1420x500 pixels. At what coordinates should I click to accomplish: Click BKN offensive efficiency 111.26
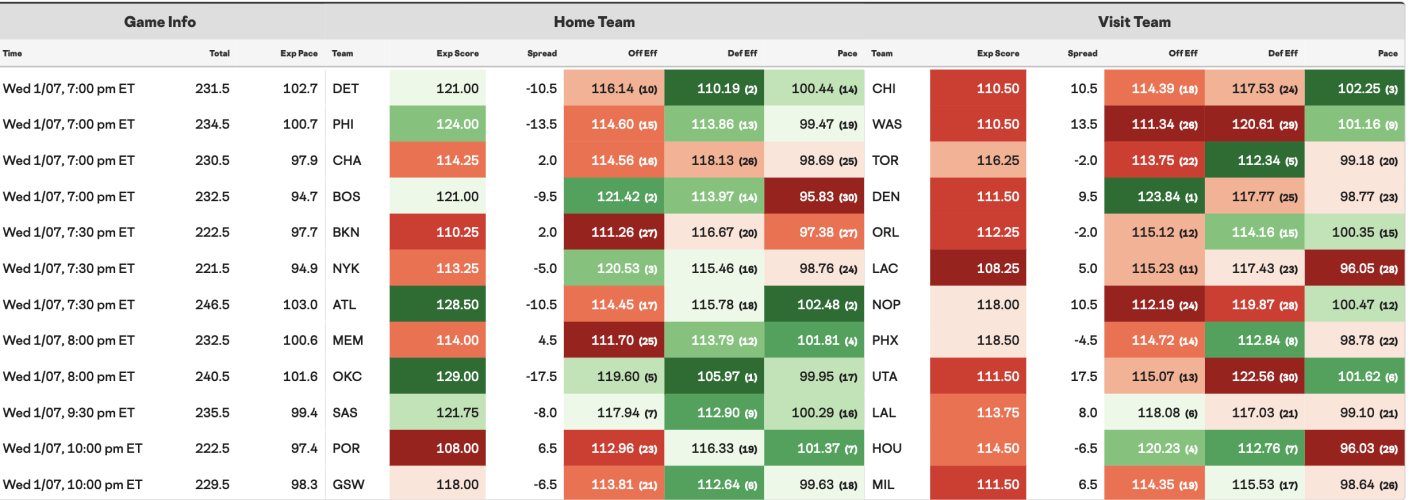pos(614,232)
